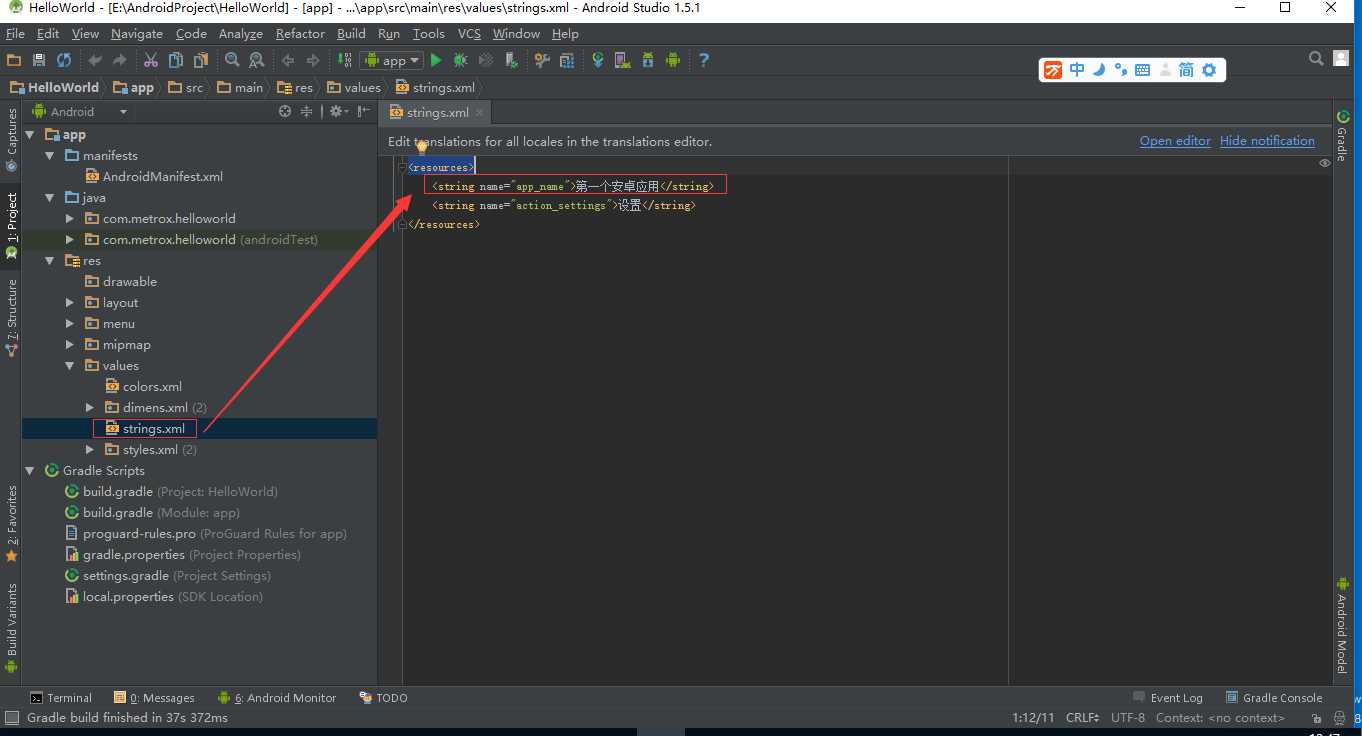Screen dimensions: 1362x736
Task: Open the Navigate menu
Action: pos(136,33)
